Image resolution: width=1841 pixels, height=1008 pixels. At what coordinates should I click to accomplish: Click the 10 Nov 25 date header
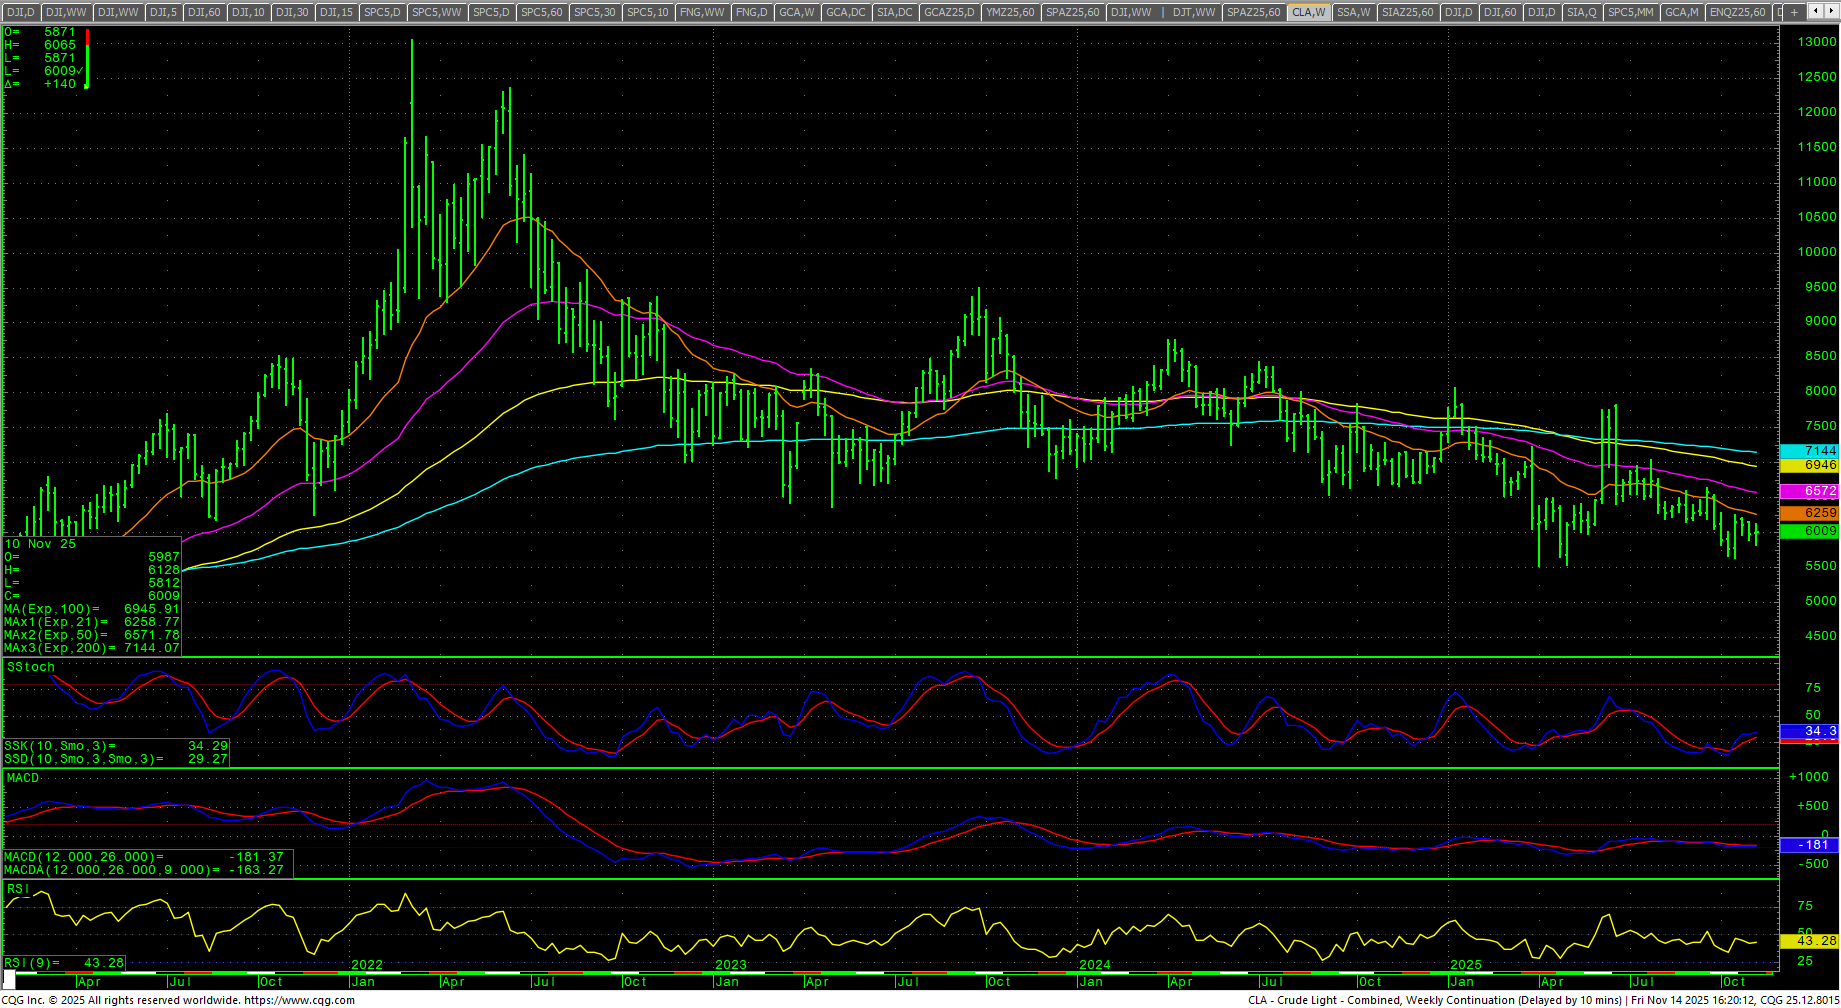(x=40, y=544)
